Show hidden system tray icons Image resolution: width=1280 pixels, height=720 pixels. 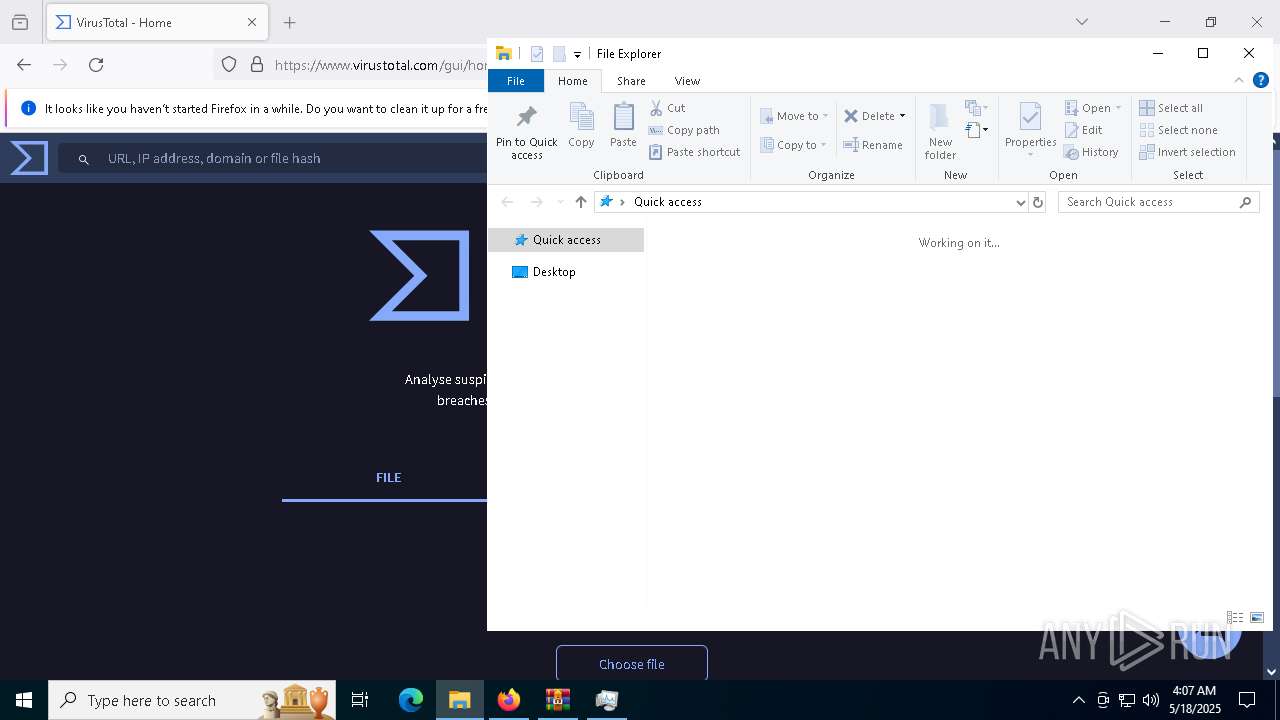[1078, 700]
